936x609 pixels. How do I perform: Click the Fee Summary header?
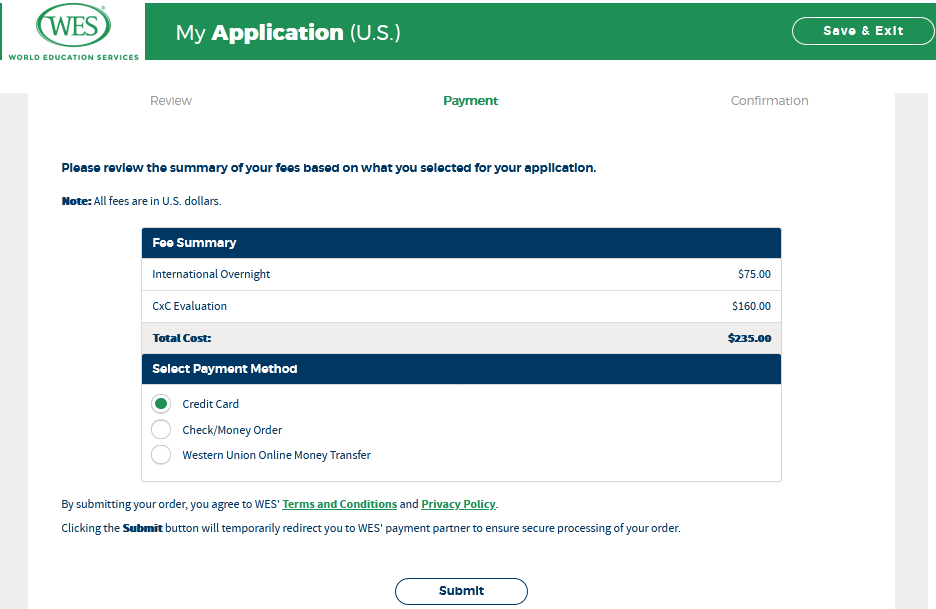click(194, 243)
